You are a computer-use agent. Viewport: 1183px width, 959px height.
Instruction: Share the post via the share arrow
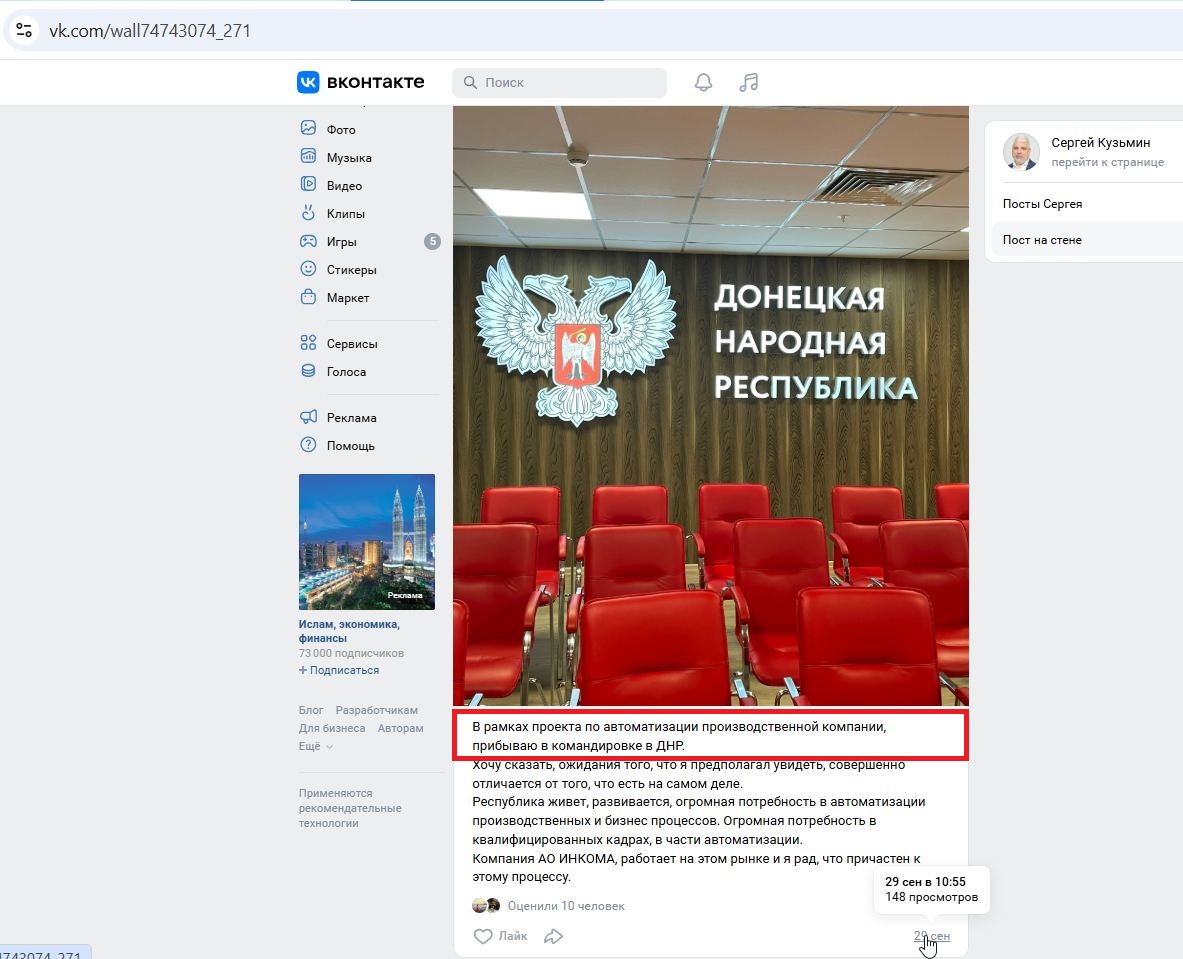[553, 936]
